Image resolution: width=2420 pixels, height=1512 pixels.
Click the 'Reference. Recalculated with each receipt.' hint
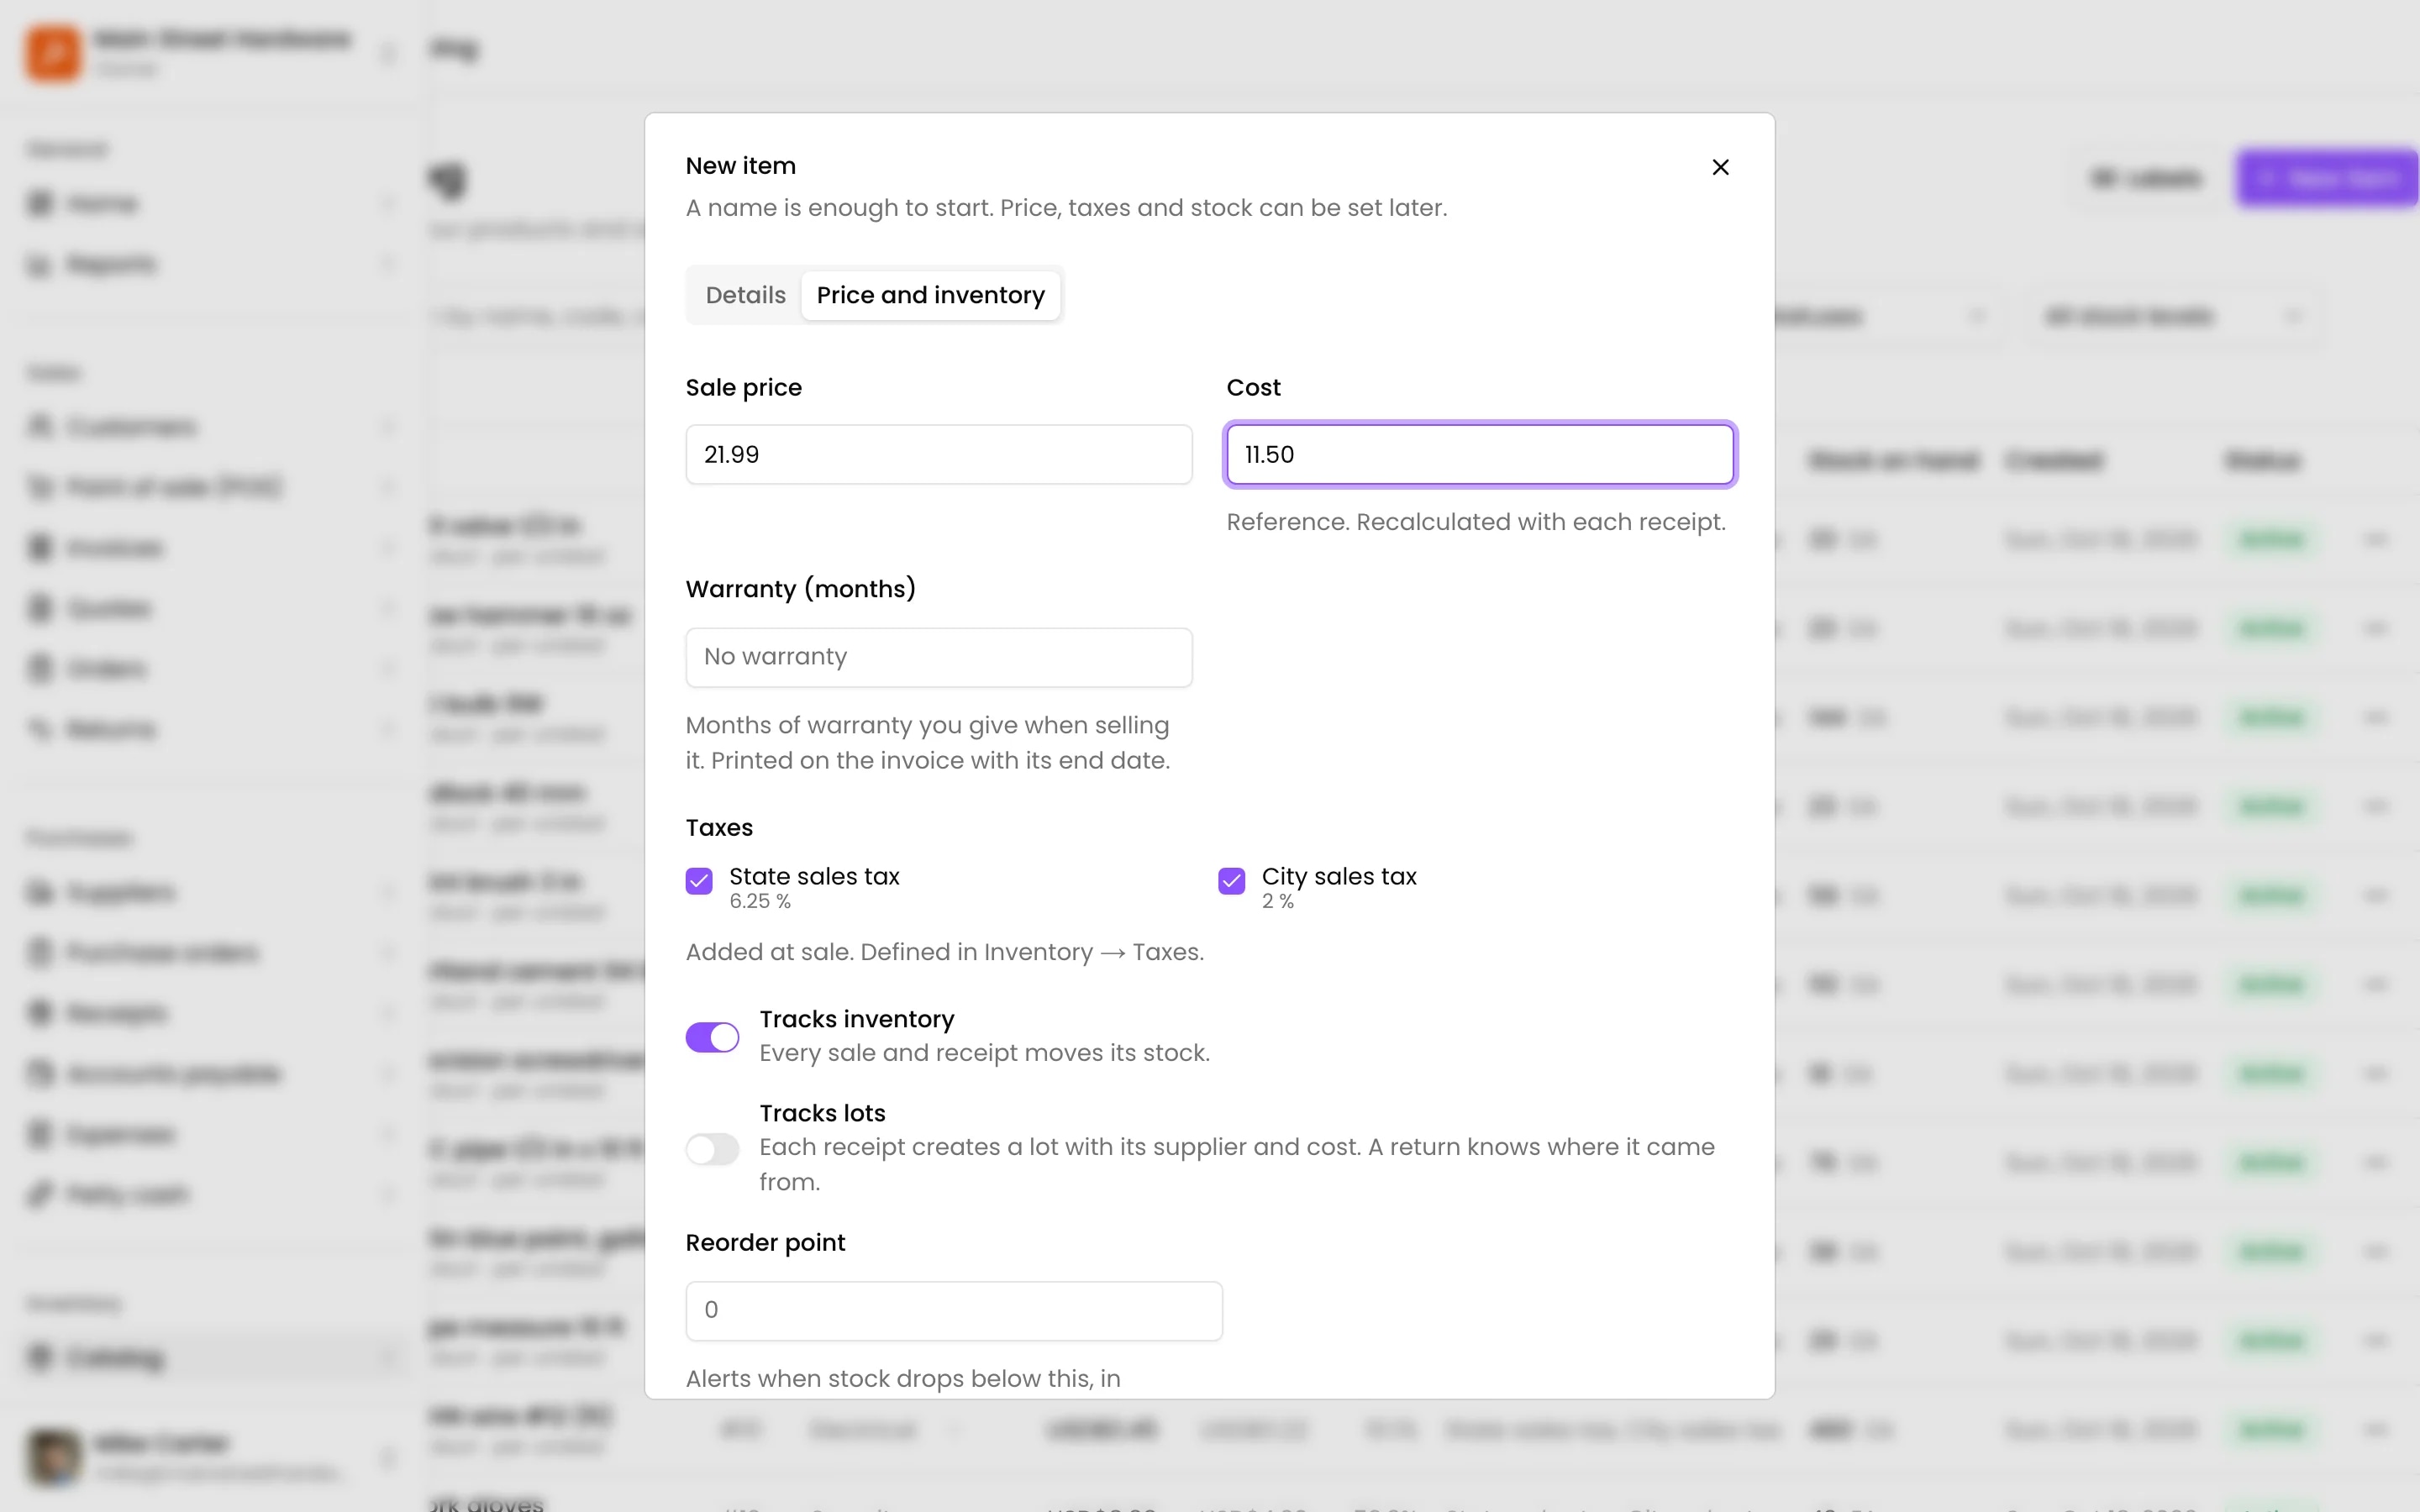1476,522
